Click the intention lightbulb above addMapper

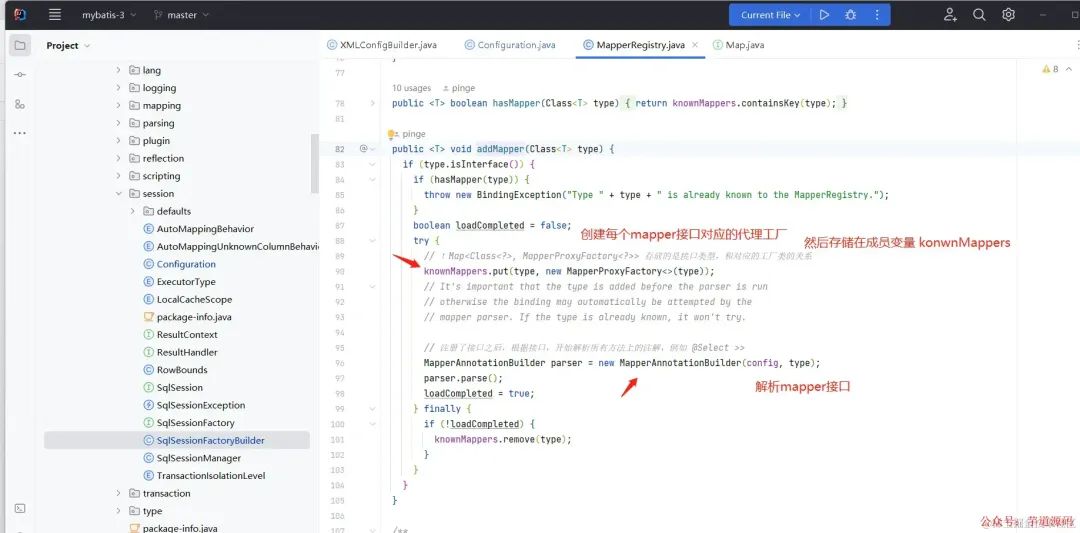click(391, 134)
